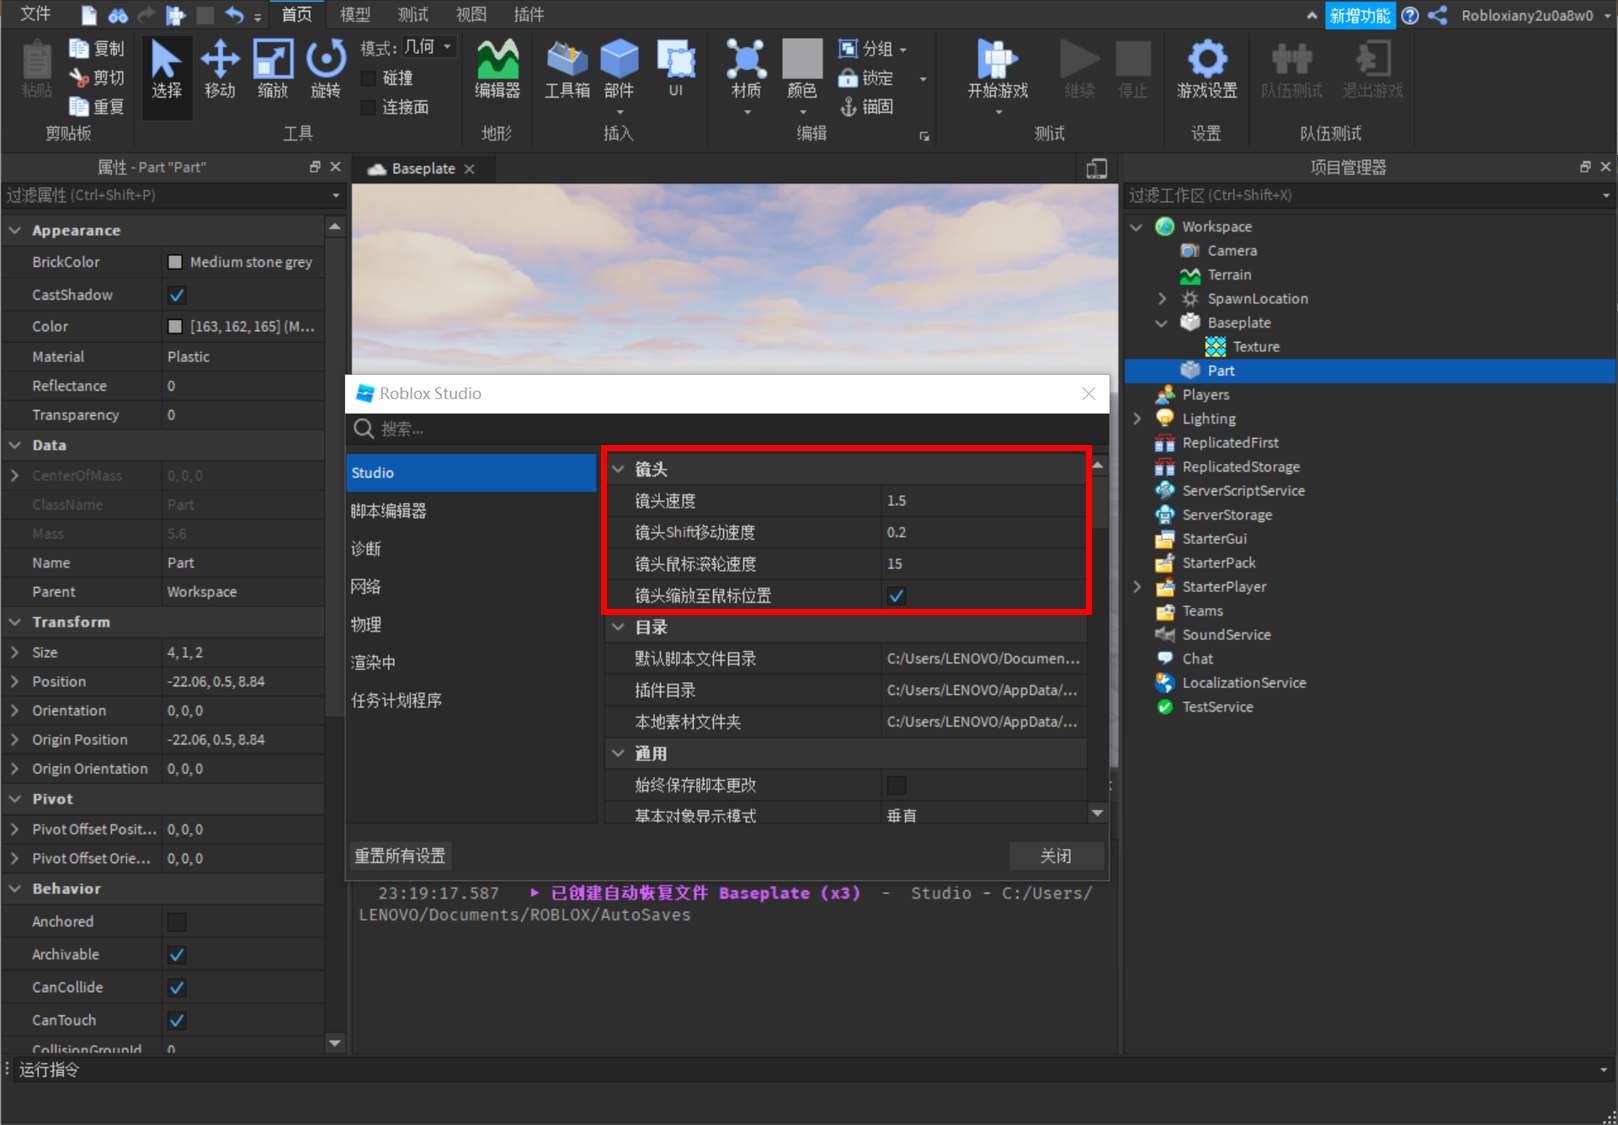The width and height of the screenshot is (1618, 1125).
Task: Click the 重置所有设置 button
Action: pyautogui.click(x=399, y=856)
